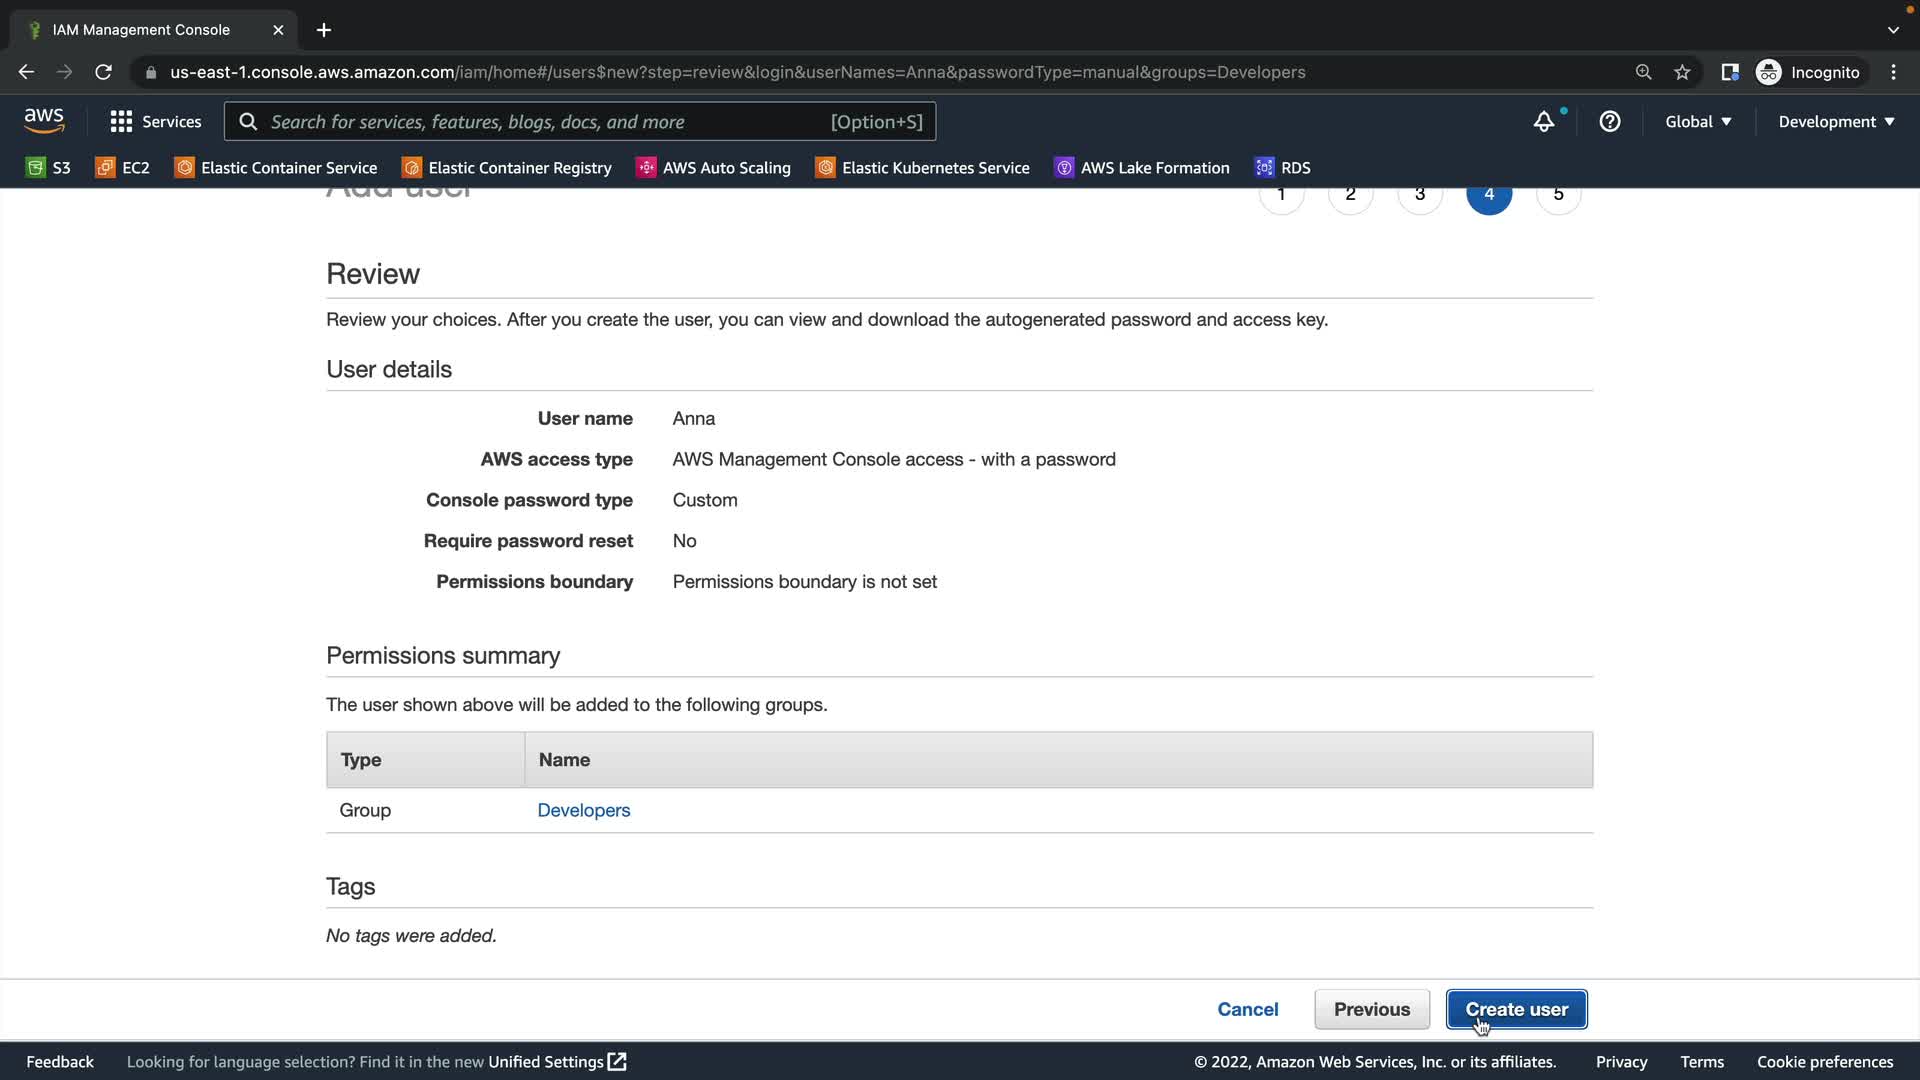This screenshot has width=1920, height=1080.
Task: Open the Chrome three-dot menu
Action: (1893, 72)
